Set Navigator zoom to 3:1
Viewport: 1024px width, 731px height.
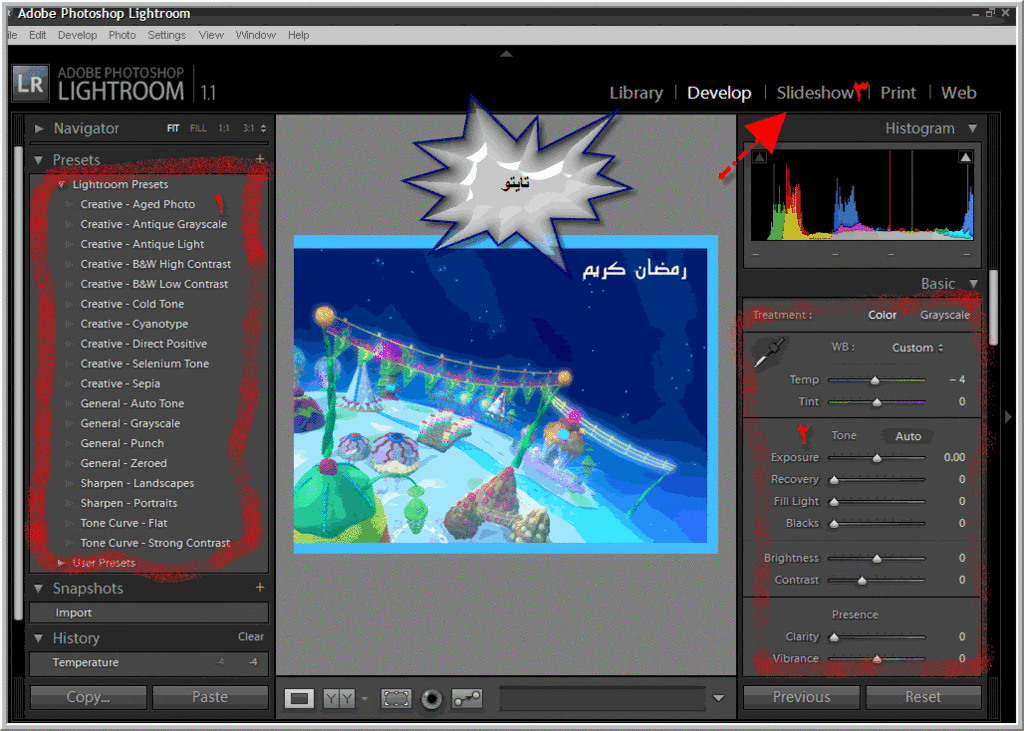[x=248, y=128]
